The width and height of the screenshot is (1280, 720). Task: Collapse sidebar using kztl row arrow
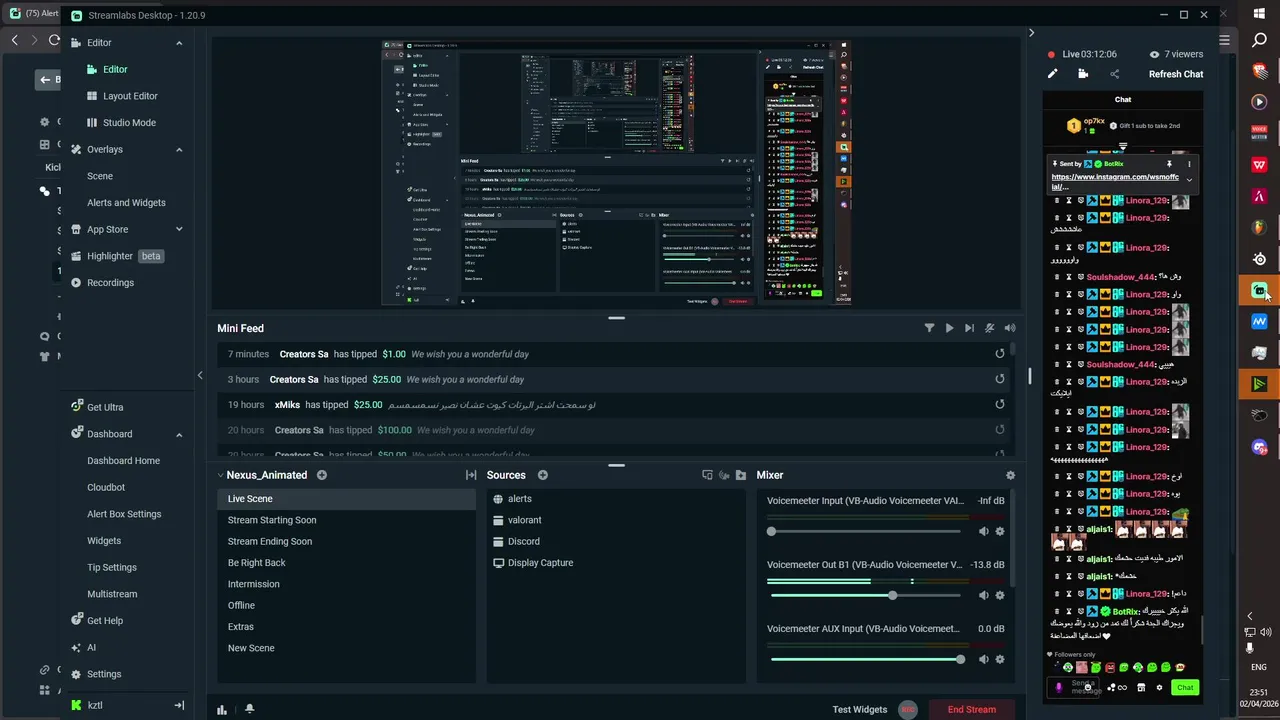179,705
